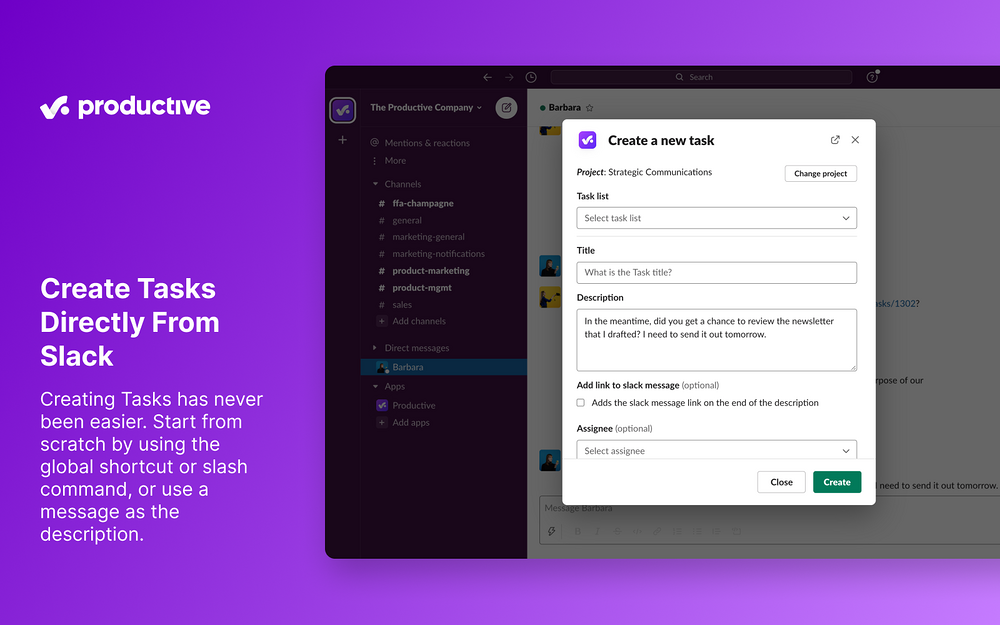Viewport: 1000px width, 625px height.
Task: Open the product-marketing channel
Action: pos(430,270)
